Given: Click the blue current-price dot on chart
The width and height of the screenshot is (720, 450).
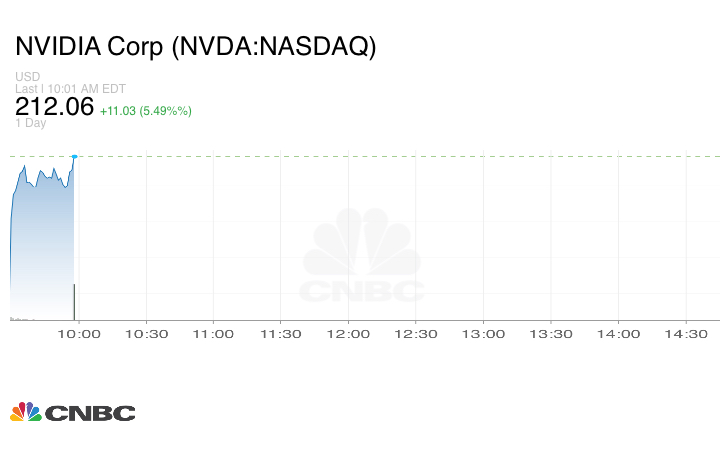Looking at the screenshot, I should point(74,156).
